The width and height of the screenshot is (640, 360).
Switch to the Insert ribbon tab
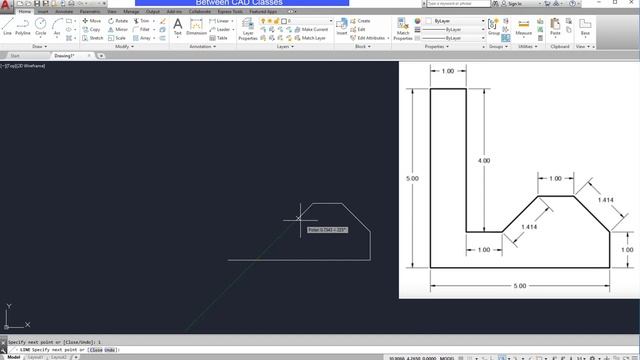click(x=43, y=12)
